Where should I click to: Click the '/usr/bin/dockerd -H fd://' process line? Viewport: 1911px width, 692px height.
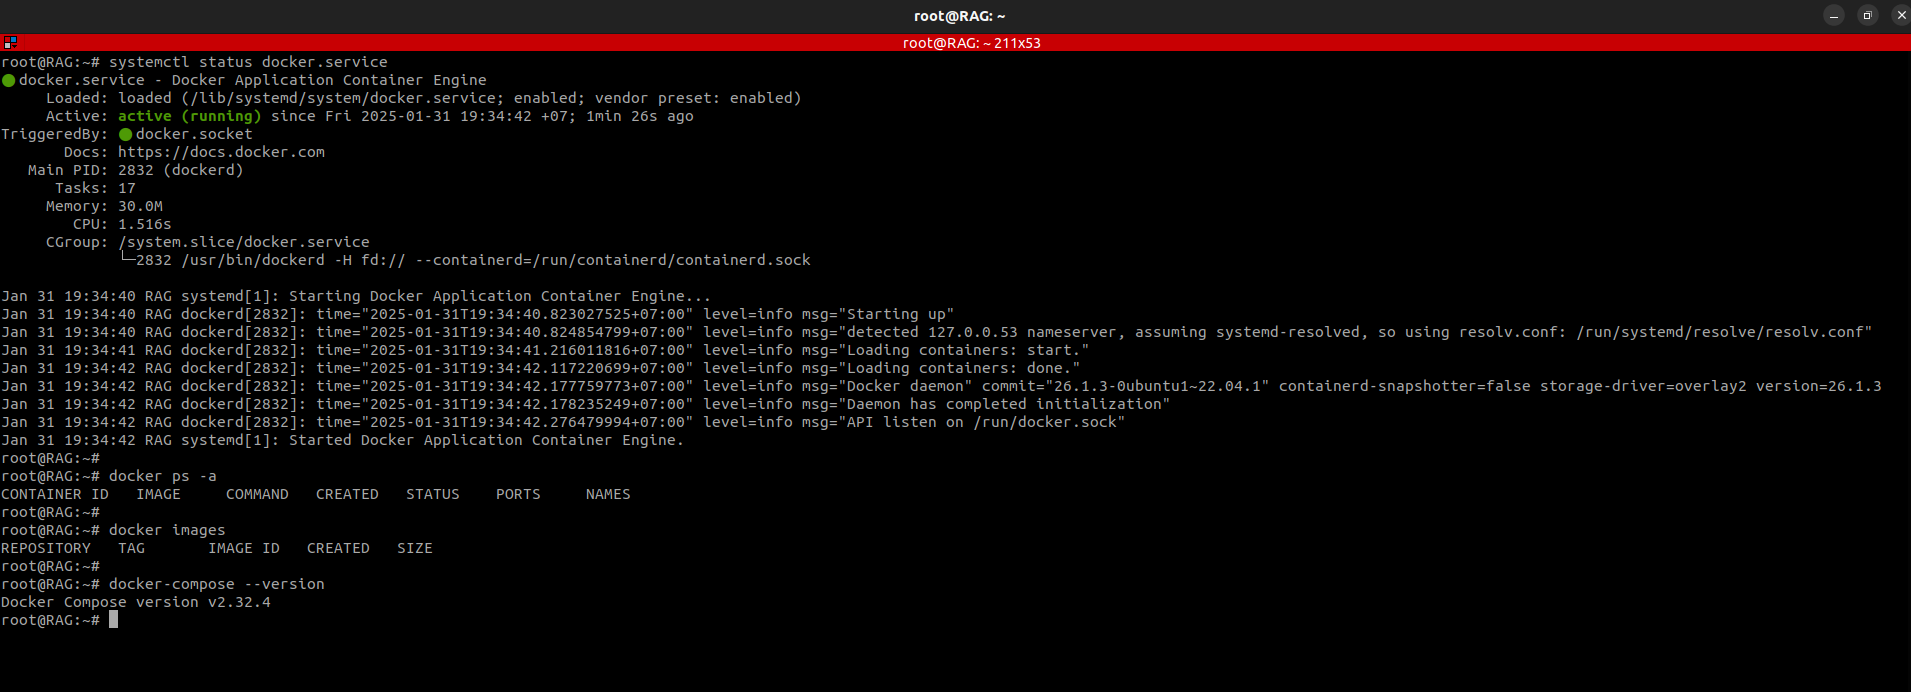tap(293, 260)
